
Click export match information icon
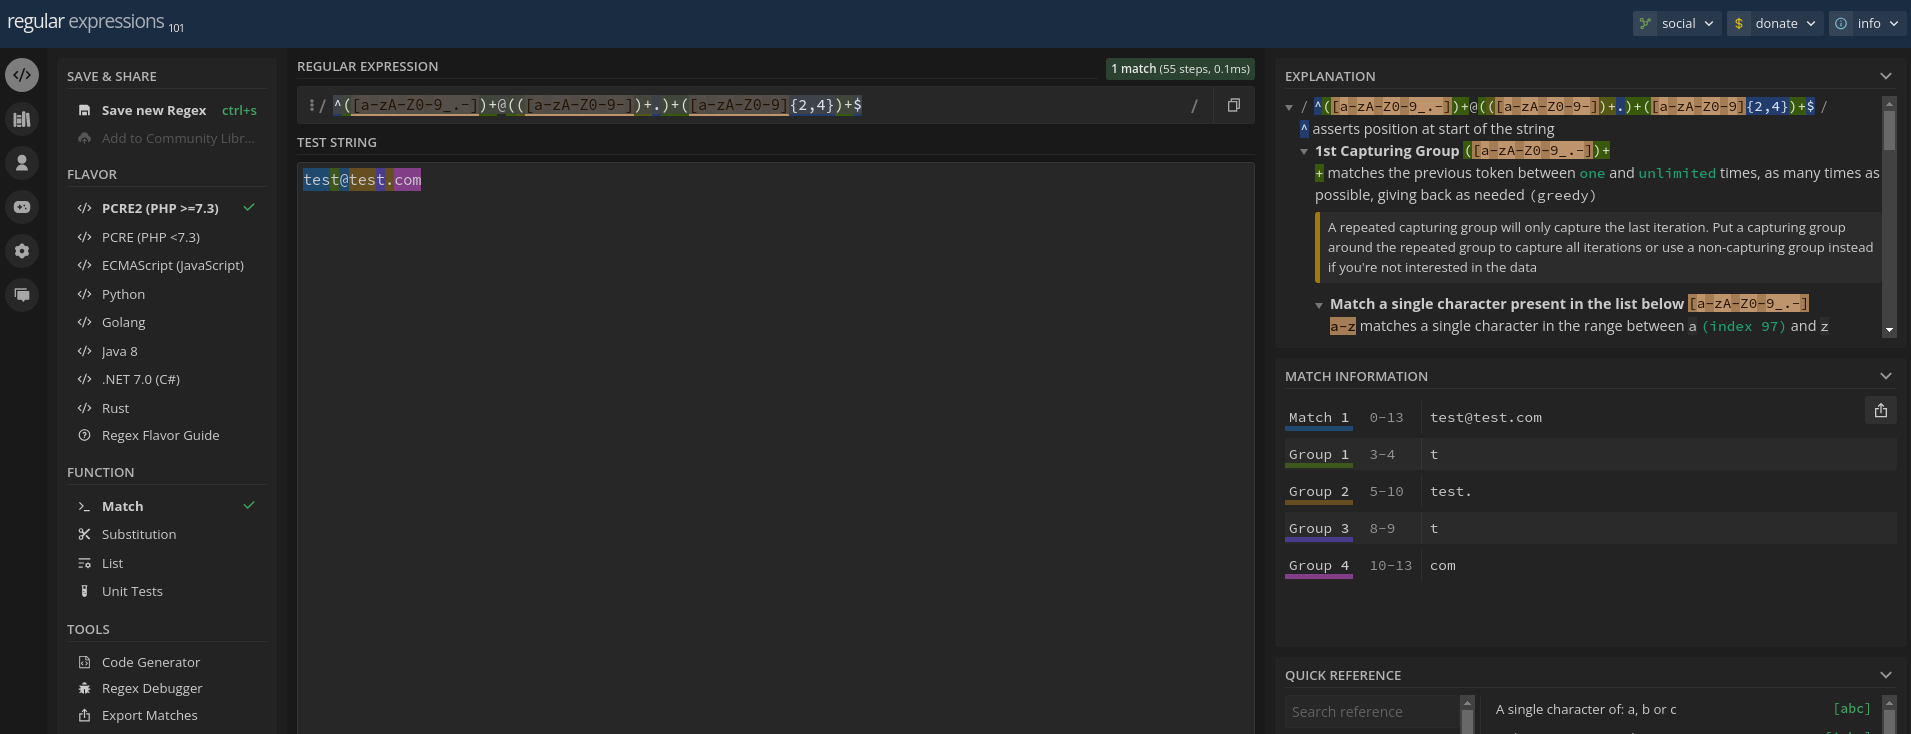tap(1880, 411)
